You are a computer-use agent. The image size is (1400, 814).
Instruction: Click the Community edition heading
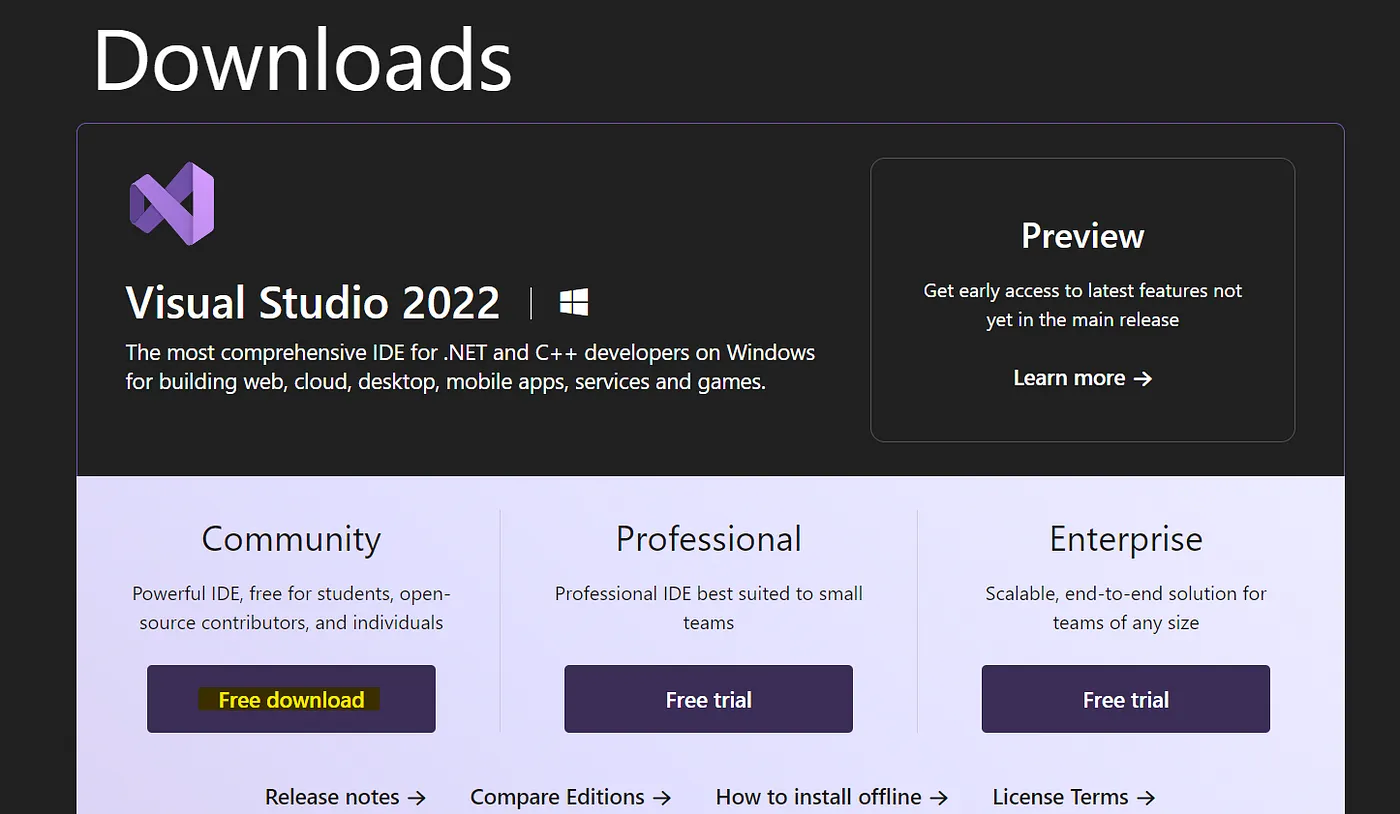[x=291, y=539]
